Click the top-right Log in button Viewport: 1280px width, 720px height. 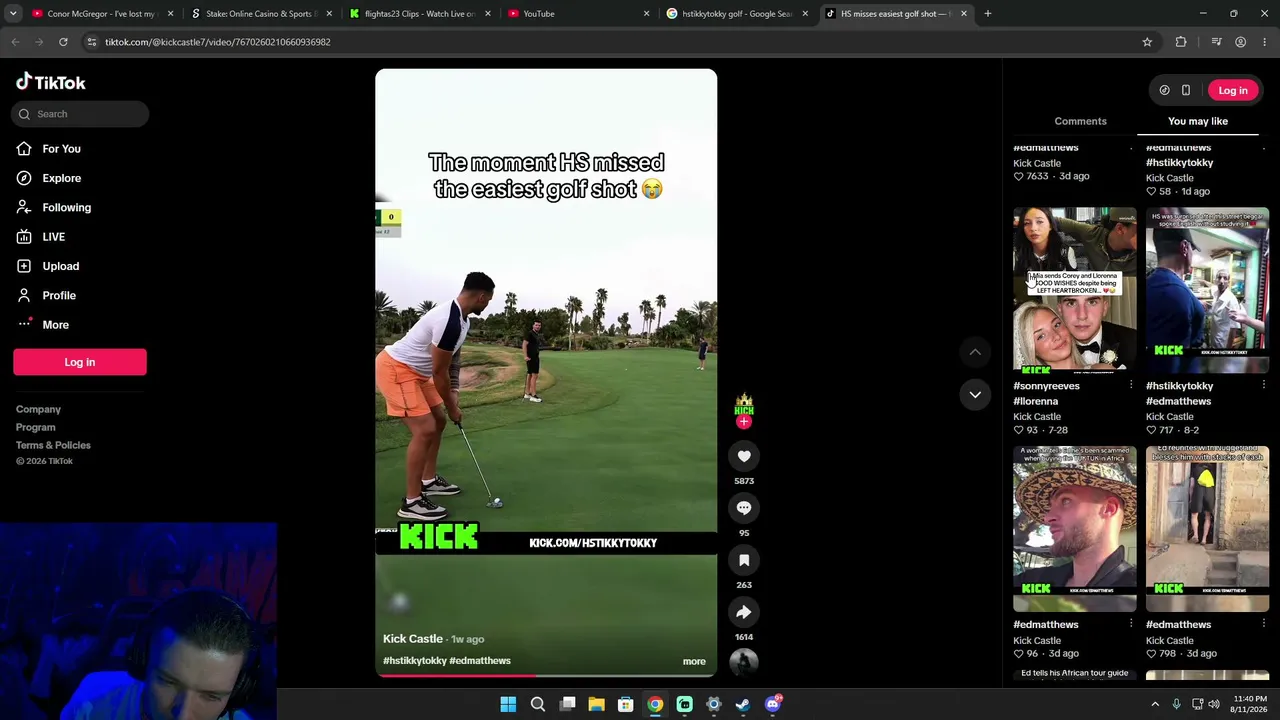click(1233, 90)
